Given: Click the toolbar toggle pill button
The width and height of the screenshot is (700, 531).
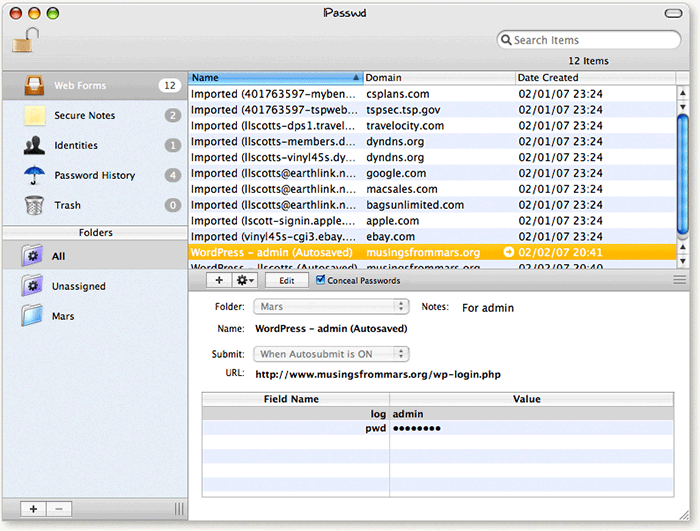Looking at the screenshot, I should (x=673, y=13).
